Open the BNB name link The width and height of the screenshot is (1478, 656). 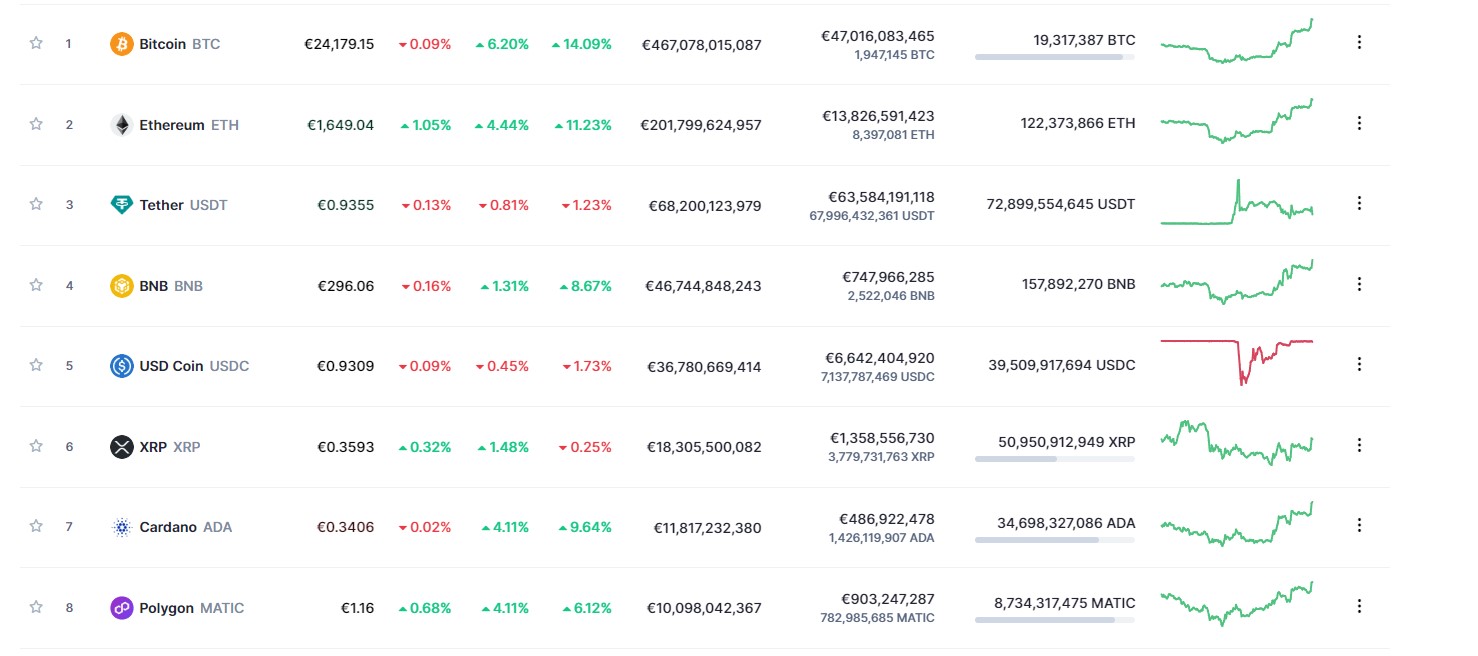[154, 286]
